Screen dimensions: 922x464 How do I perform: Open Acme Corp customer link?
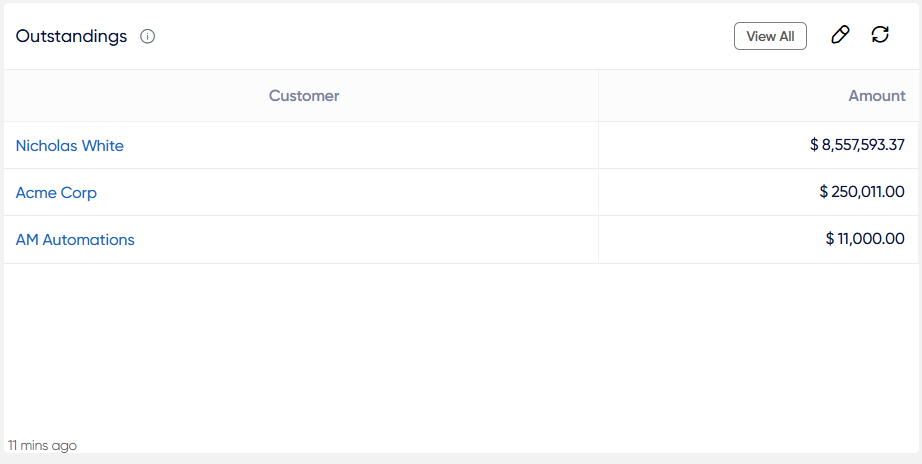56,192
